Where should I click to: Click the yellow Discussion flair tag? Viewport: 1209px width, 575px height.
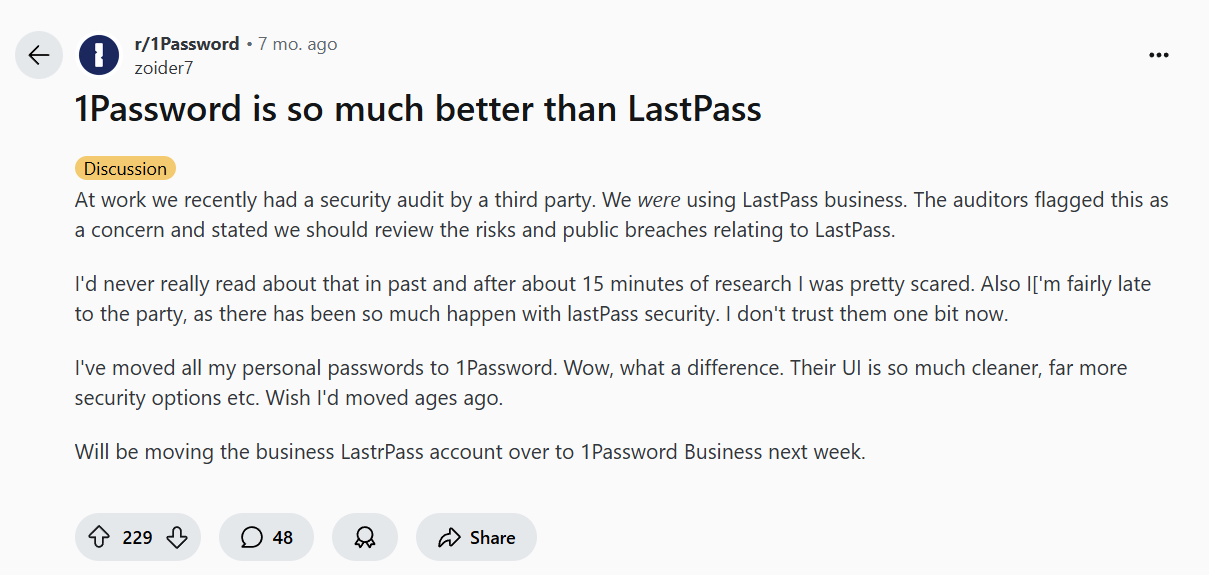[125, 169]
